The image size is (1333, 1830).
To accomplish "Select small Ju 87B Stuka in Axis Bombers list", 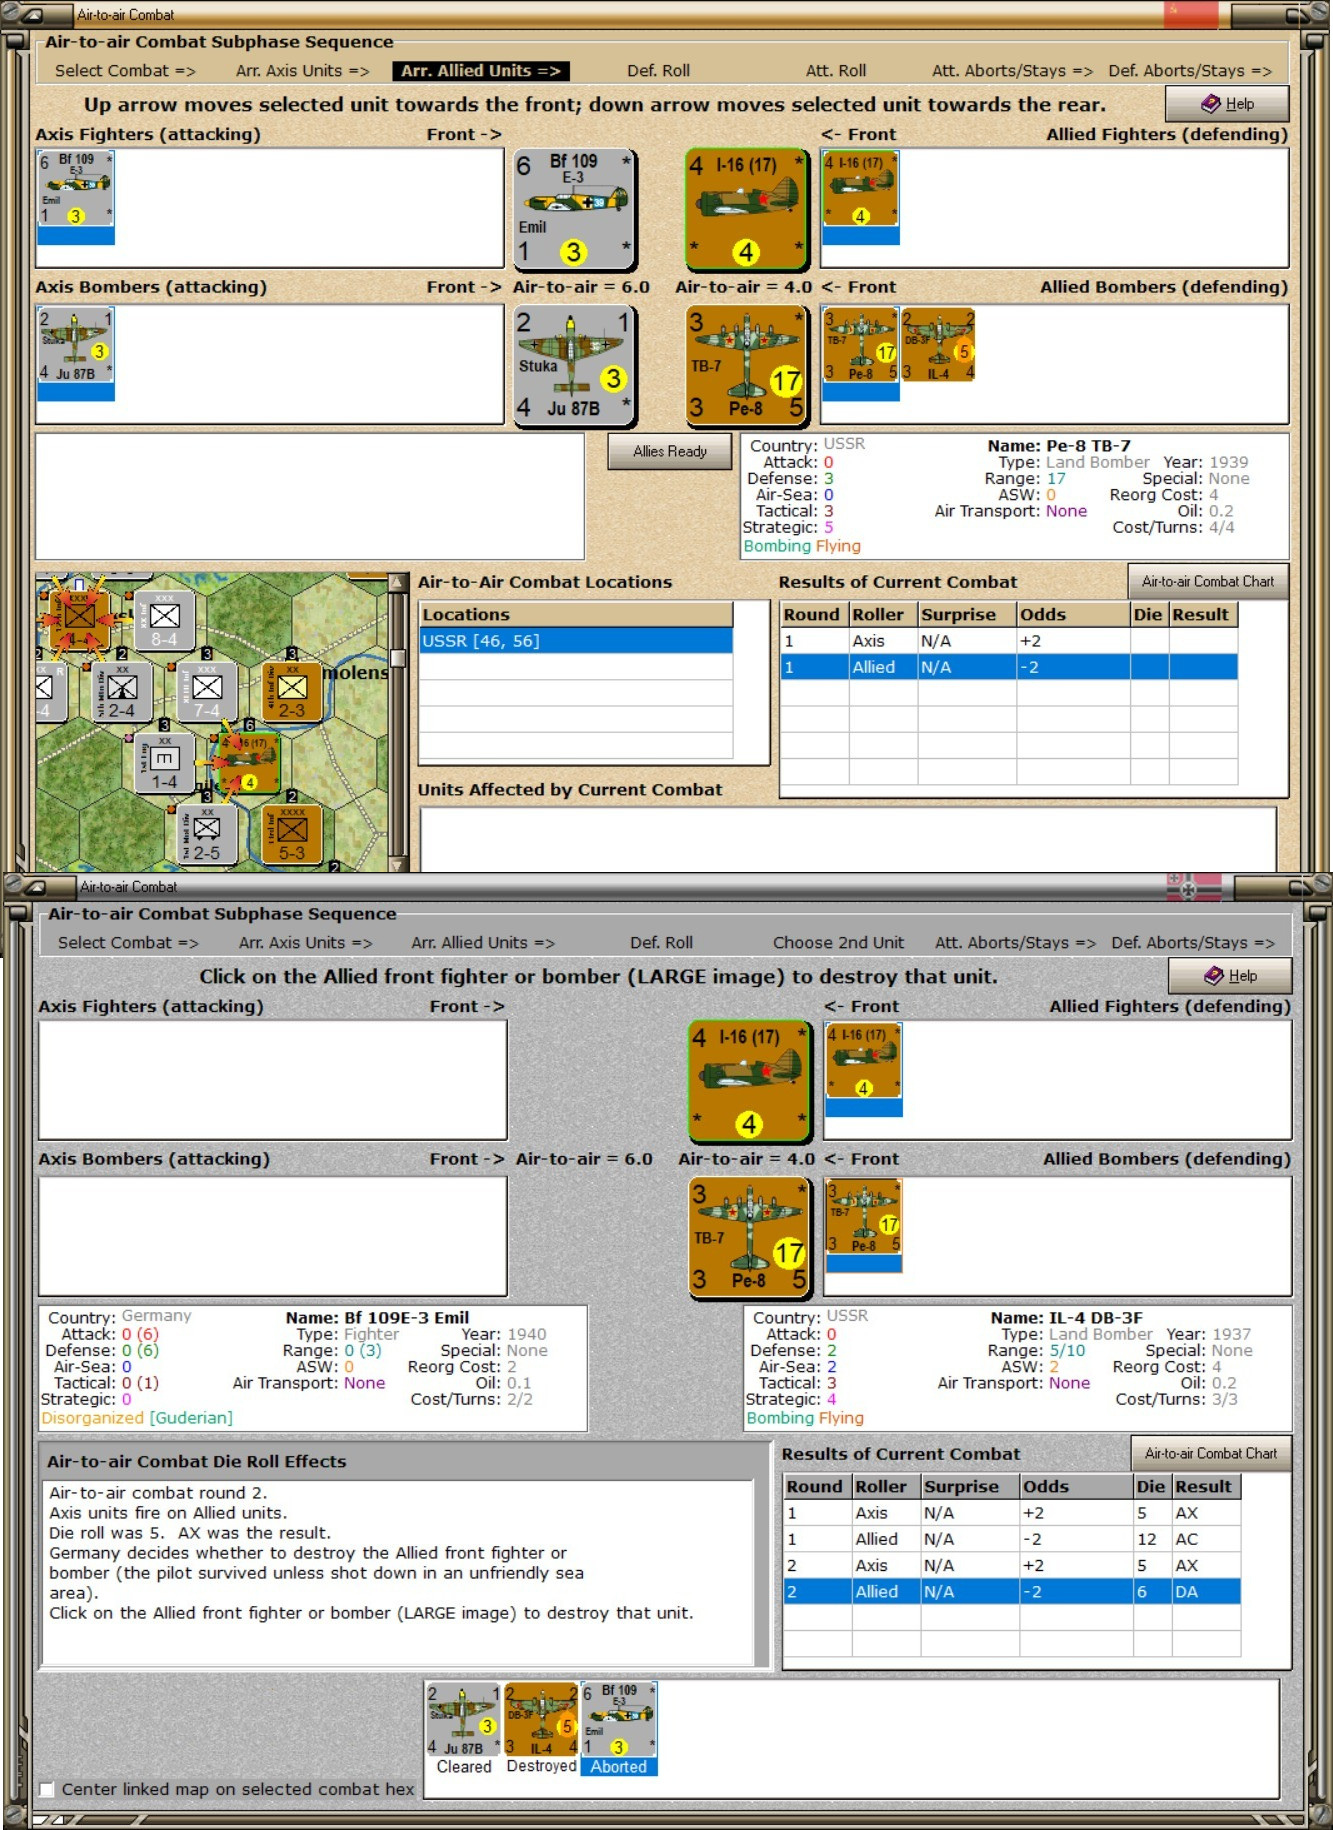I will (76, 345).
